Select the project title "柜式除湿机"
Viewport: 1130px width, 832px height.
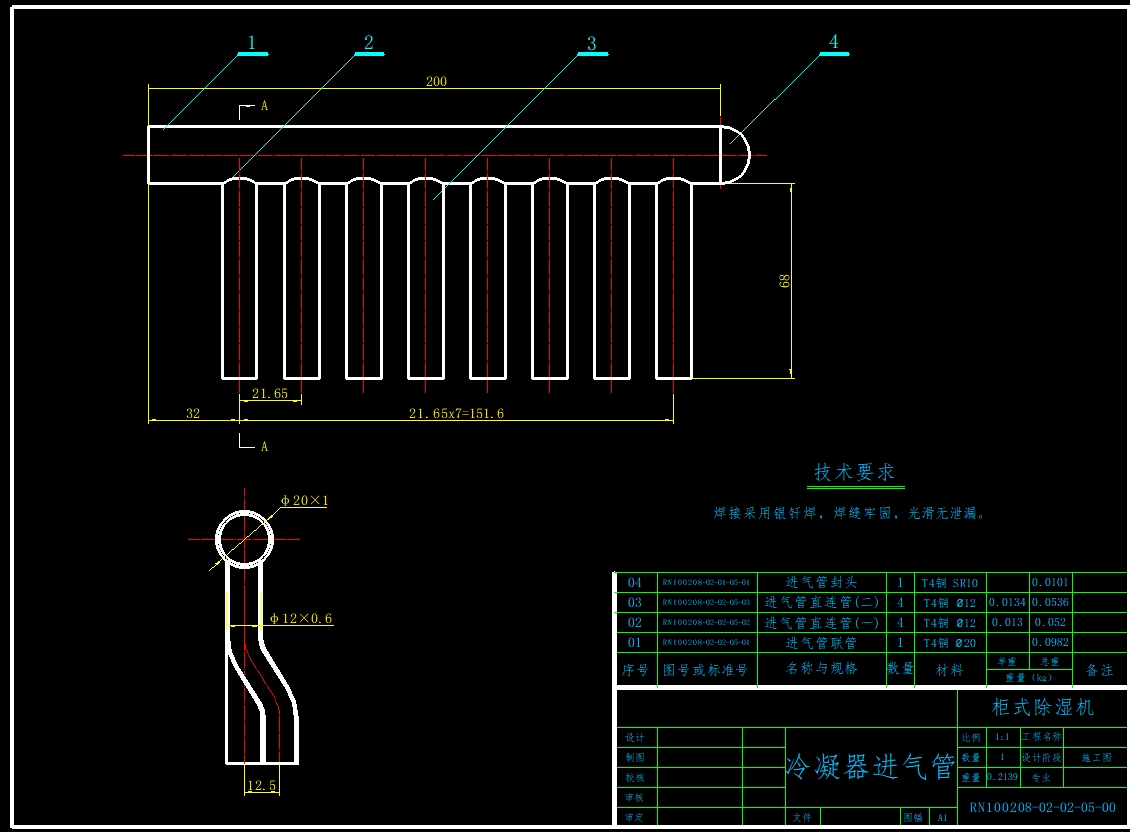(x=1043, y=707)
